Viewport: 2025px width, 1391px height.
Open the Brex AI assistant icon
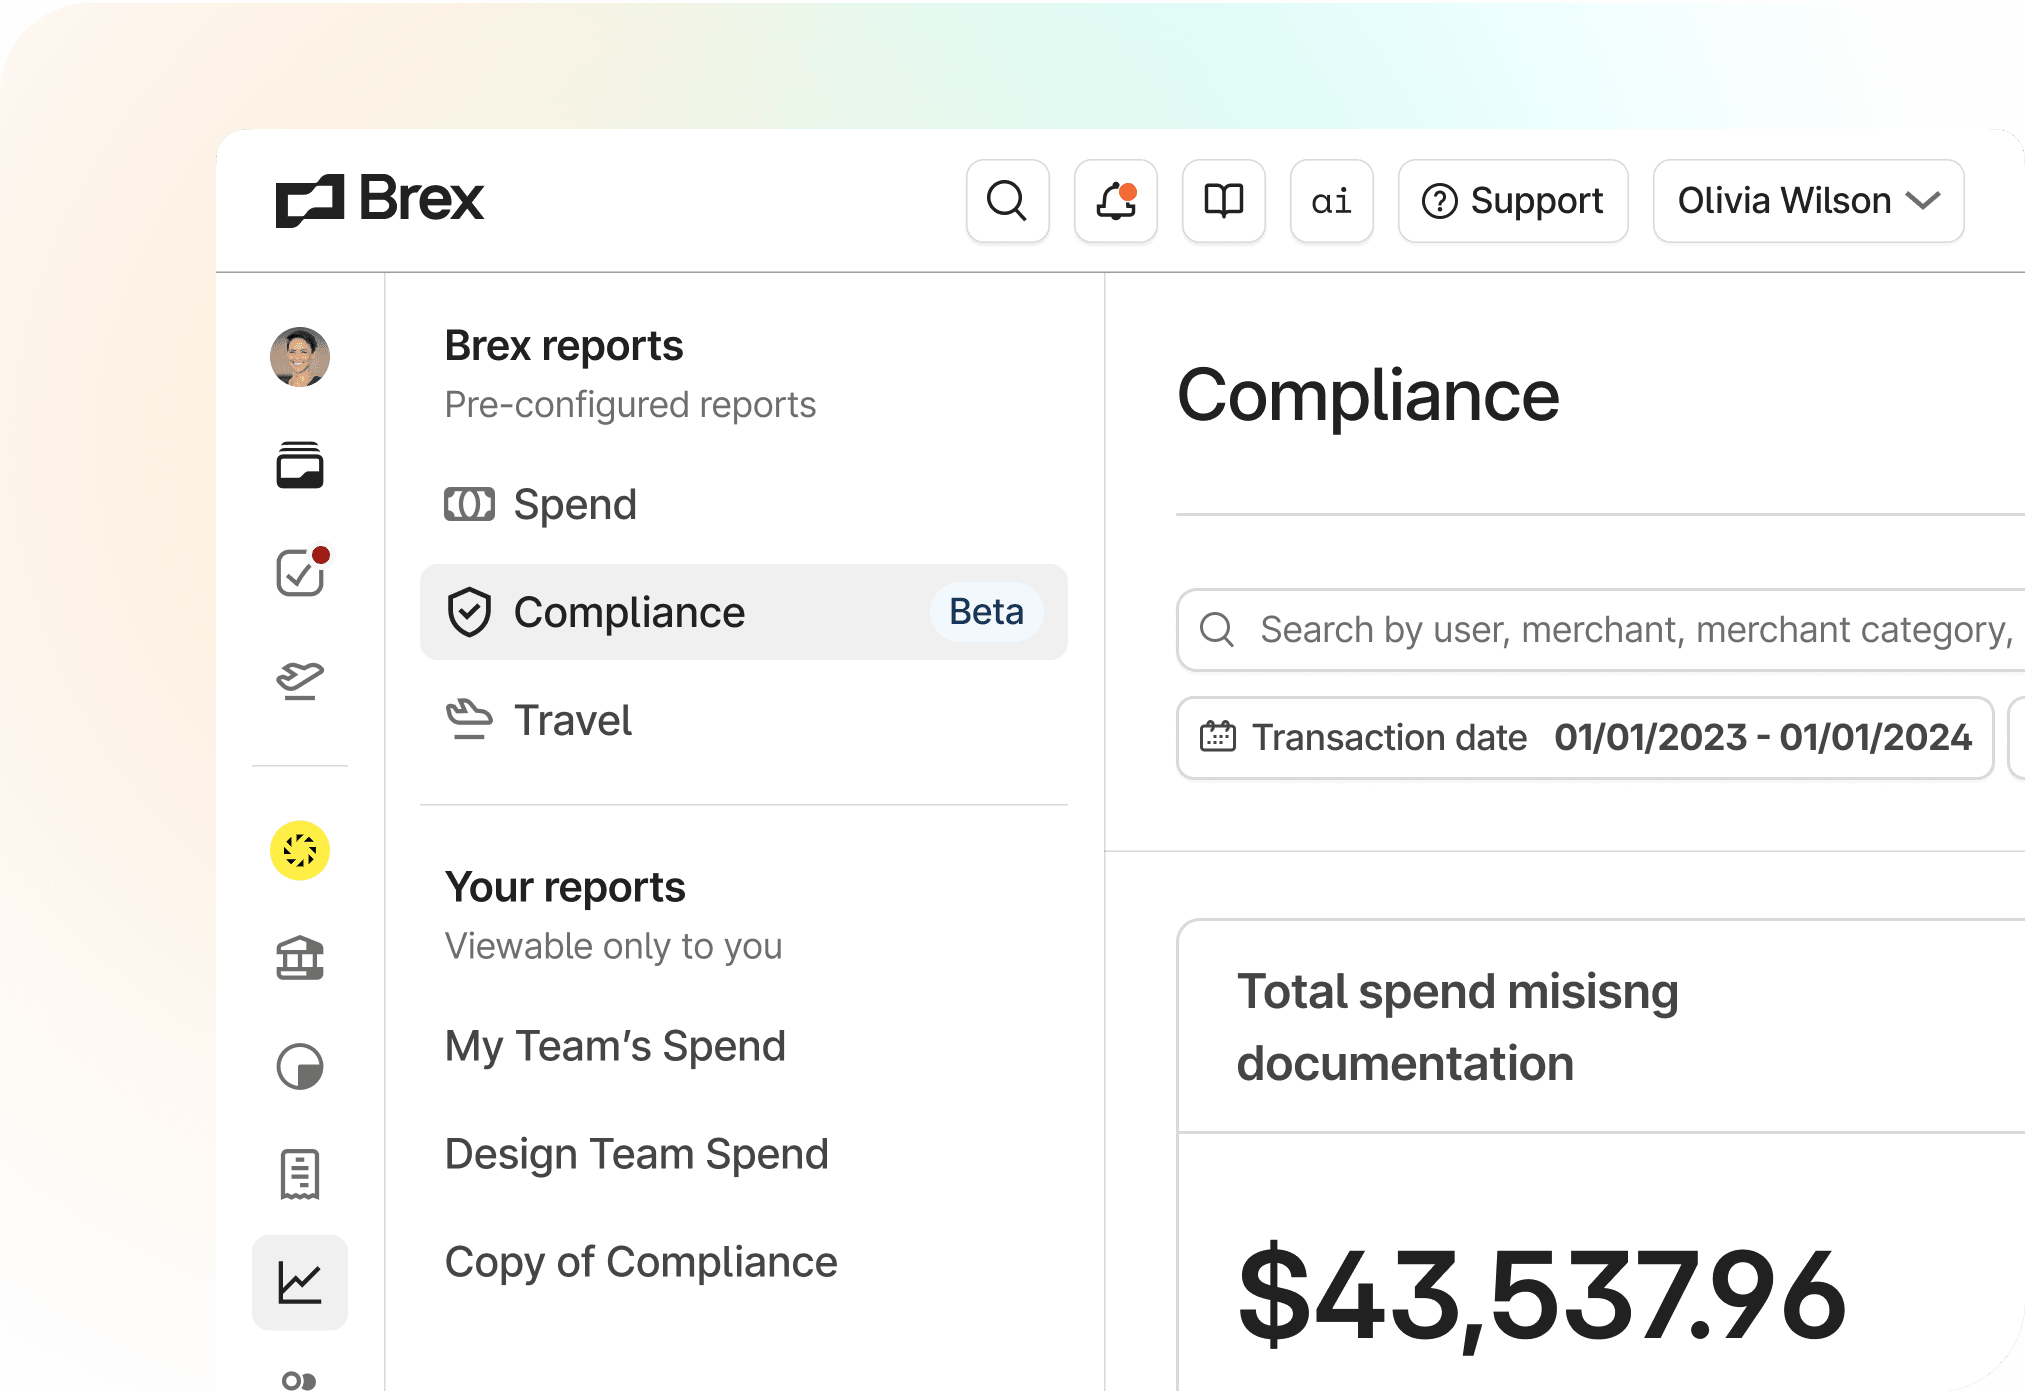pyautogui.click(x=1330, y=201)
